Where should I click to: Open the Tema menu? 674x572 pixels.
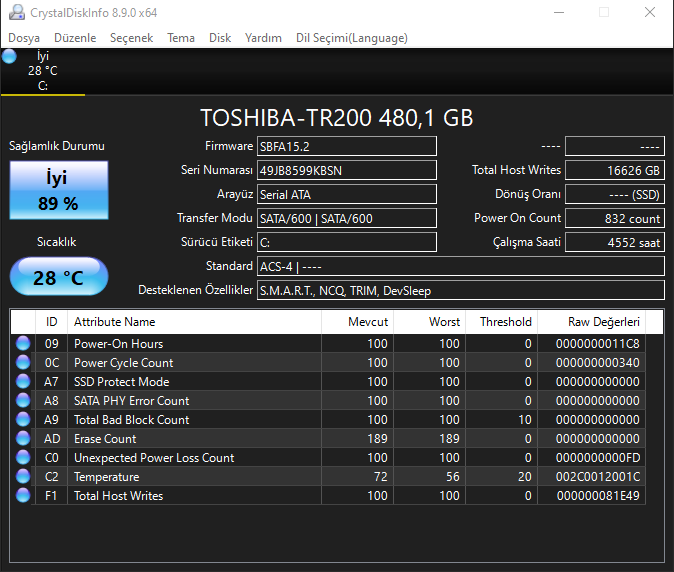click(181, 38)
